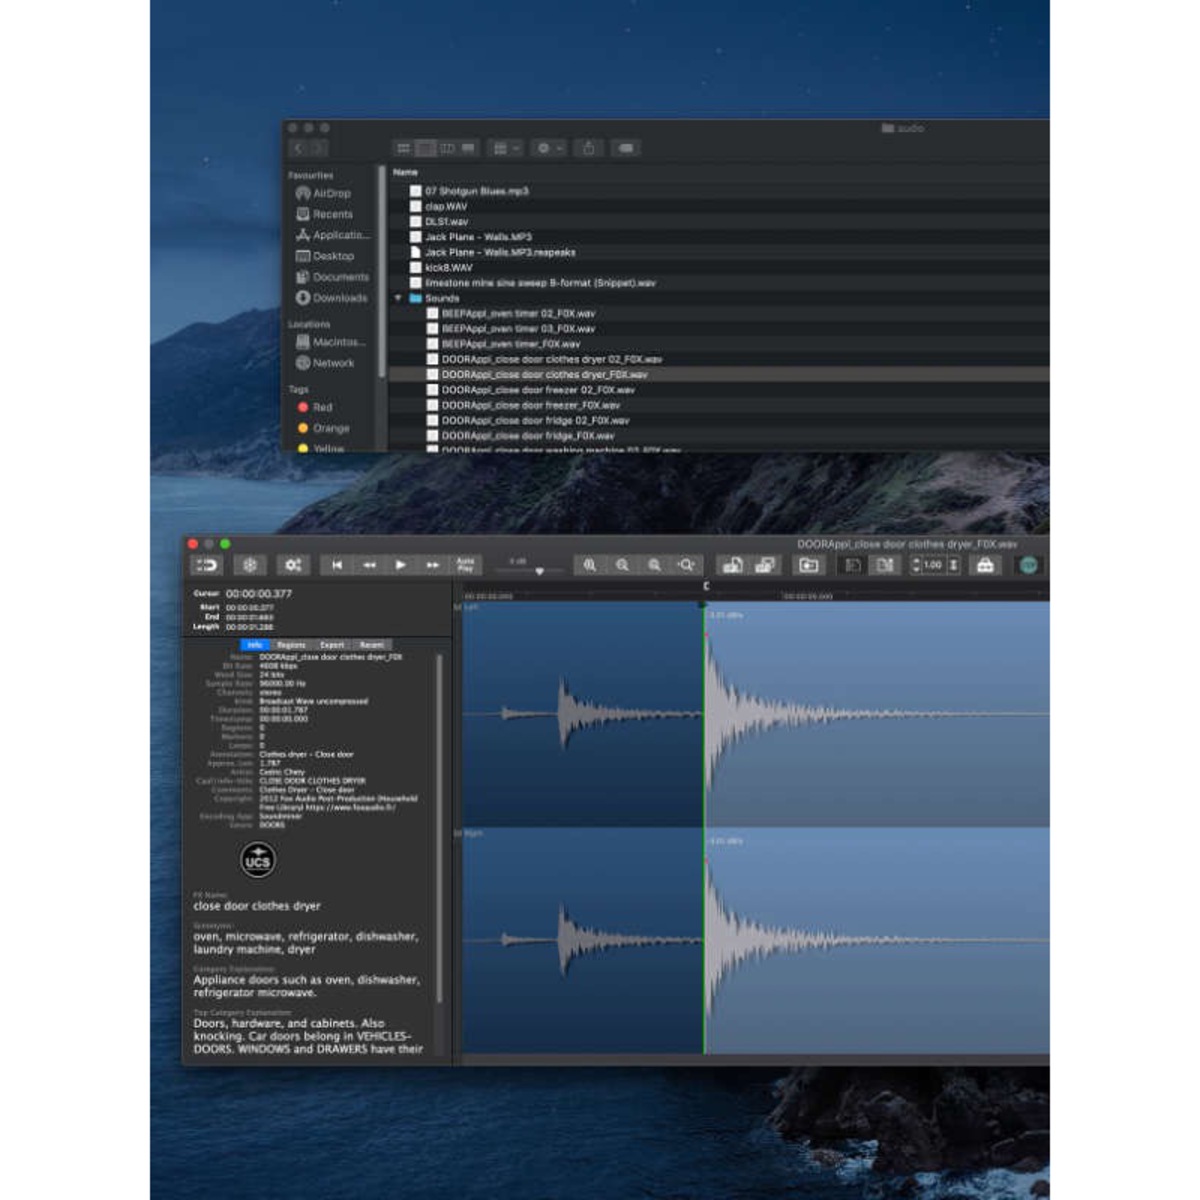
Task: Select Network in Finder sidebar
Action: pyautogui.click(x=325, y=363)
